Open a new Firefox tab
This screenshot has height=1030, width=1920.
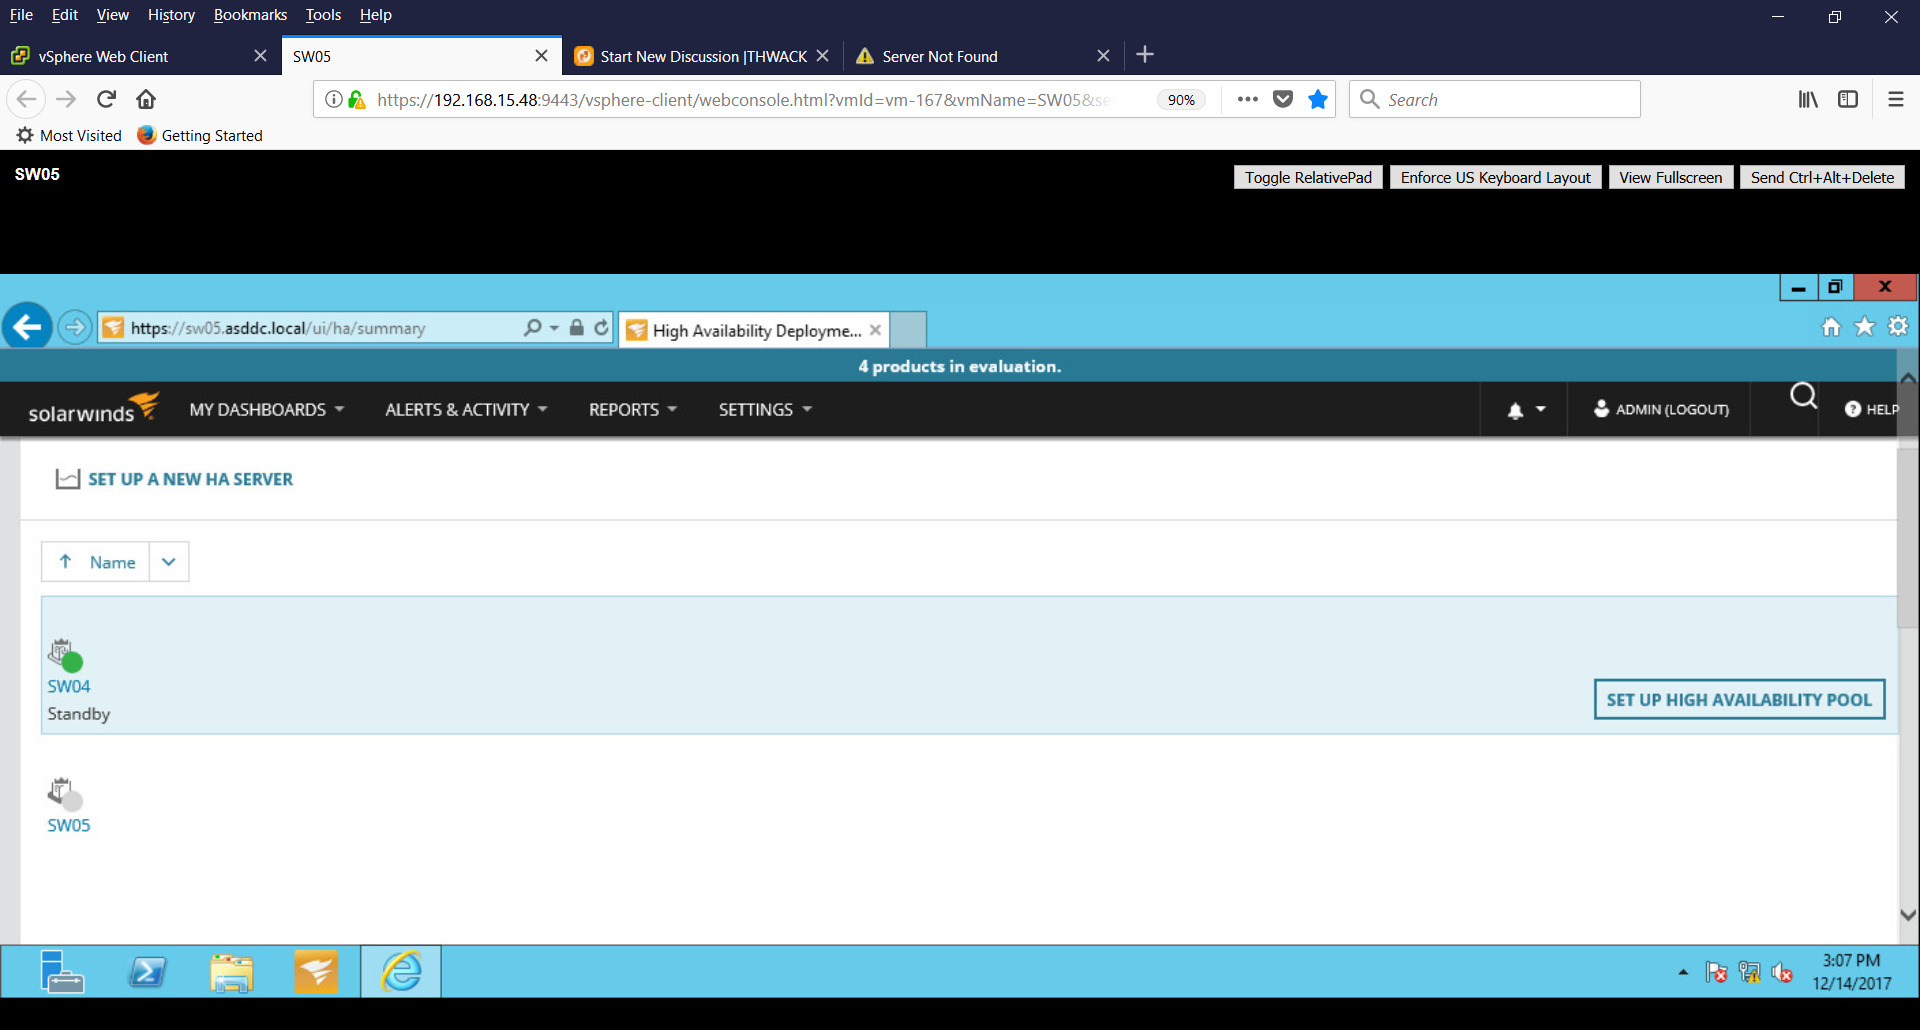click(1145, 55)
